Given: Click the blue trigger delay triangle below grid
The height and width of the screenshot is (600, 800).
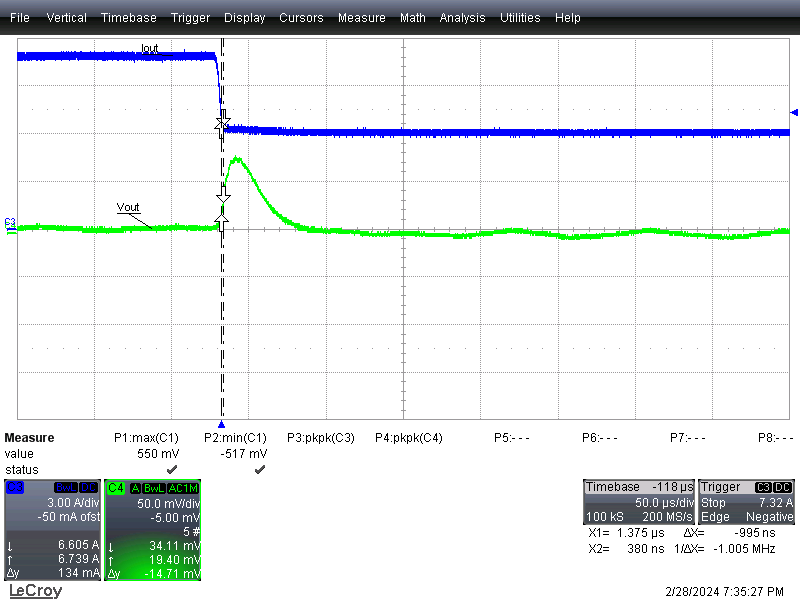Looking at the screenshot, I should [222, 424].
